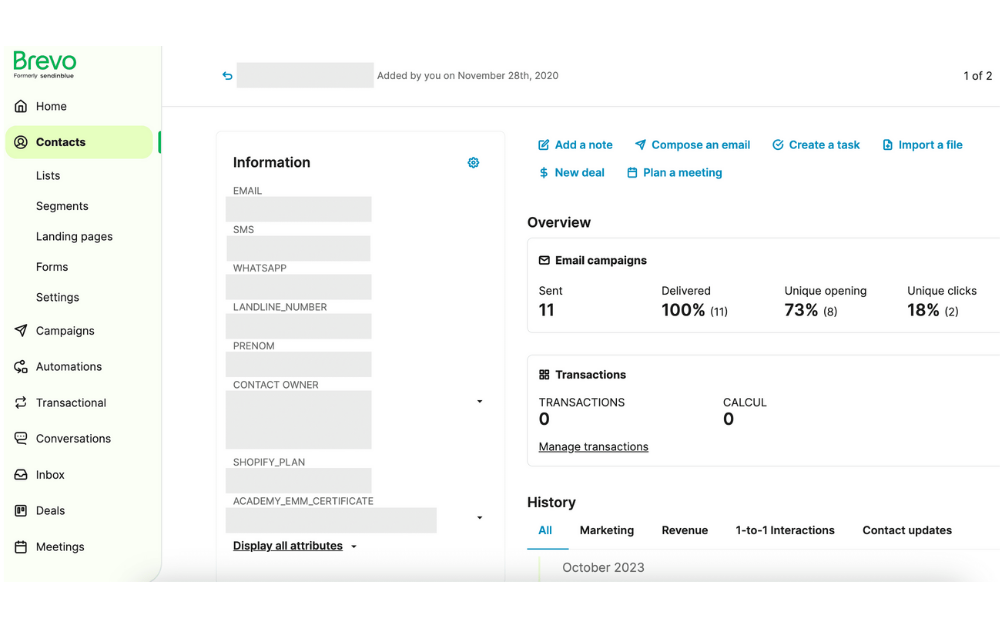Open the Contact updates tab

click(907, 530)
